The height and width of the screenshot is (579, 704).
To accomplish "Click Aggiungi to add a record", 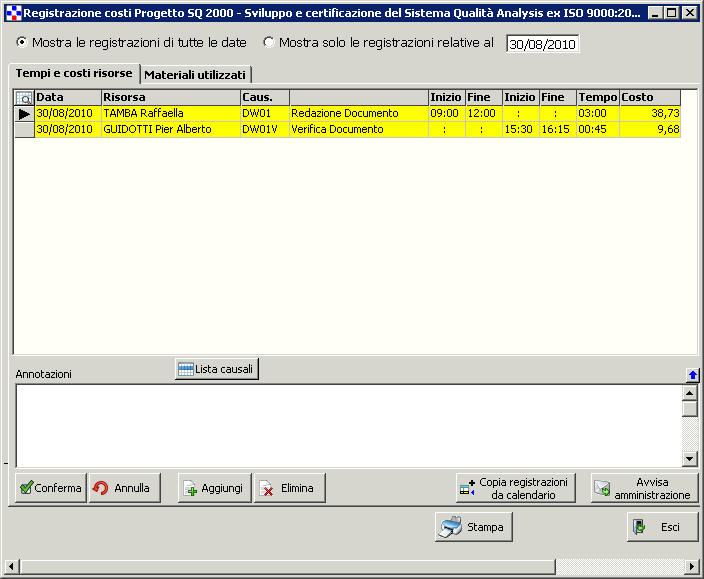I will [214, 488].
